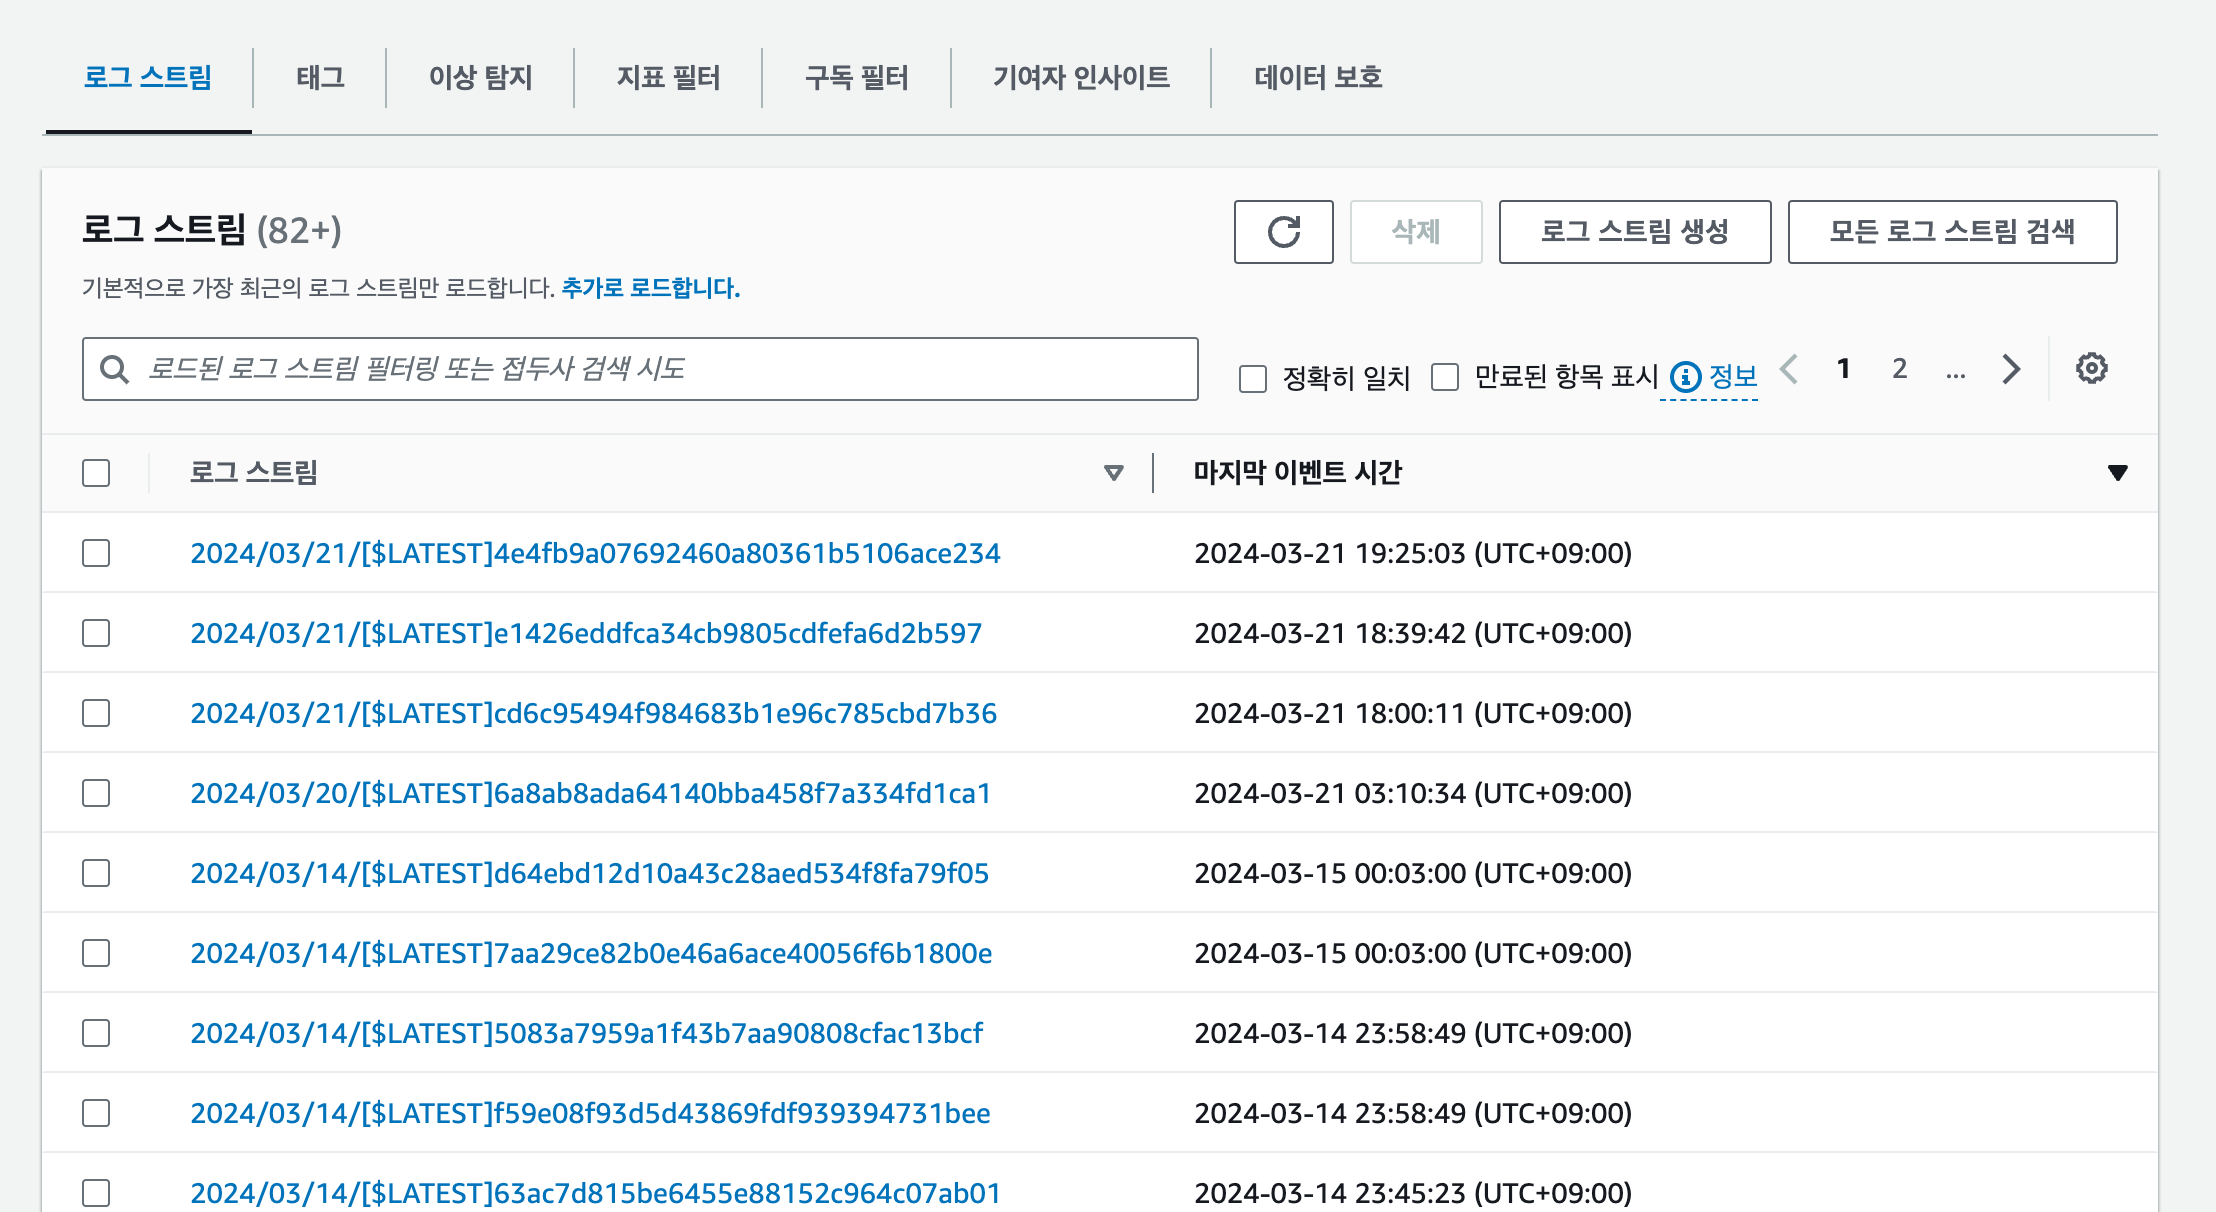2216x1212 pixels.
Task: Switch to the 지표 필터 tab
Action: click(x=668, y=78)
